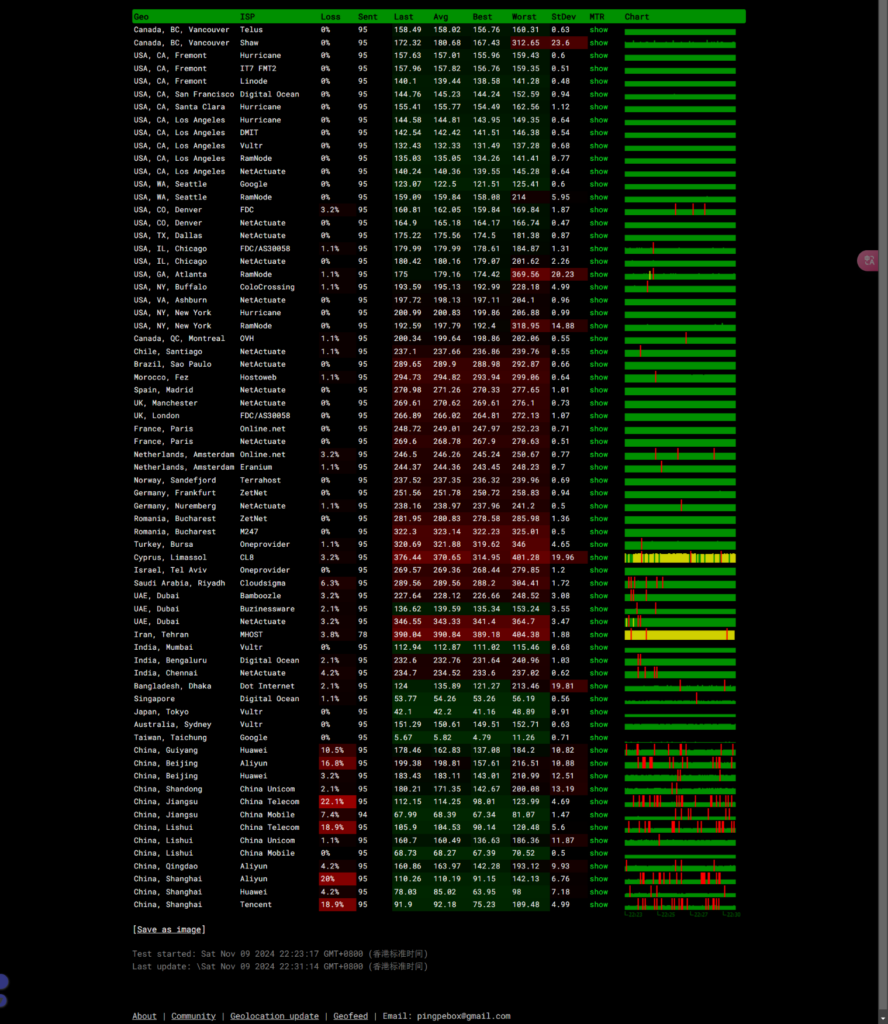
Task: Click the Cyprus Limassol yellow latency chart
Action: tap(680, 558)
